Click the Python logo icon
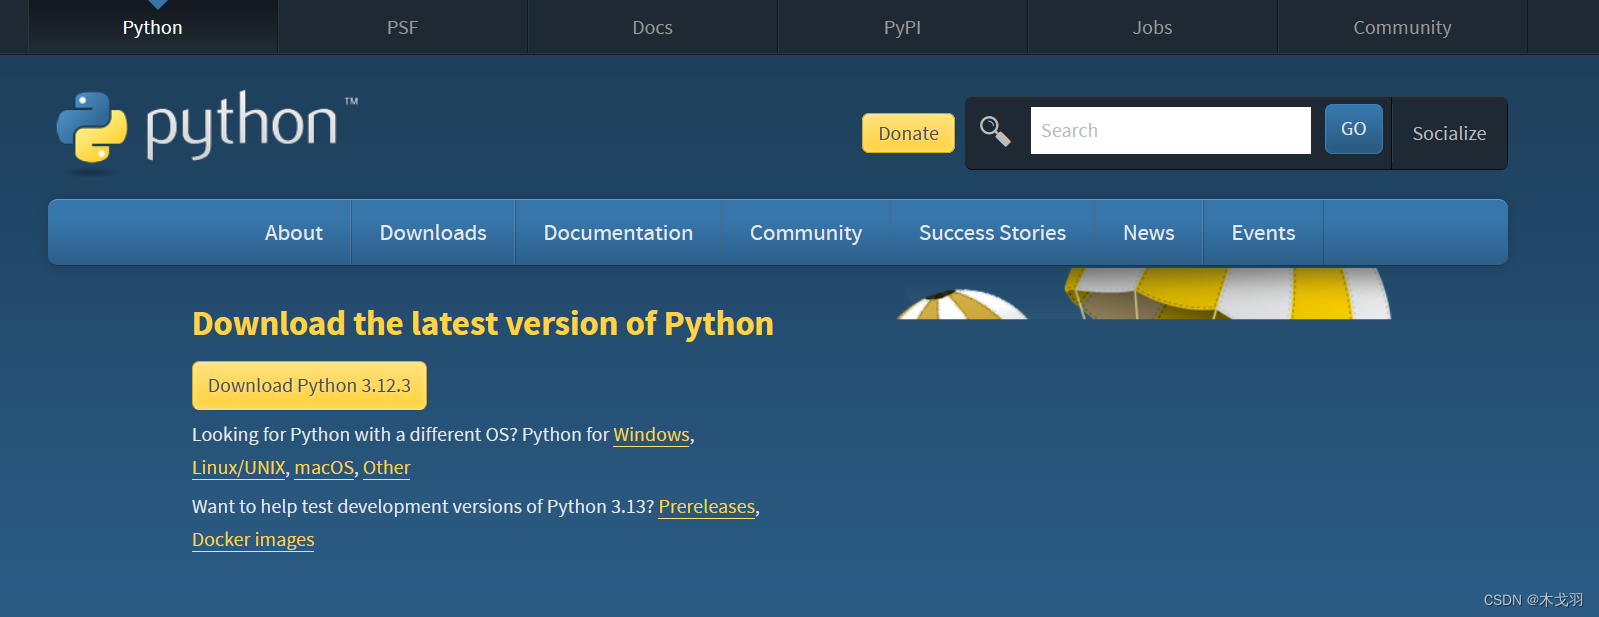The height and width of the screenshot is (617, 1599). pyautogui.click(x=92, y=128)
